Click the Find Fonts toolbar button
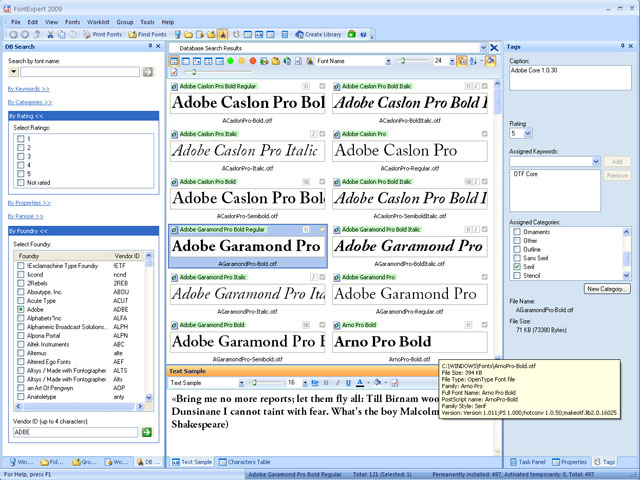The width and height of the screenshot is (640, 480). [147, 35]
